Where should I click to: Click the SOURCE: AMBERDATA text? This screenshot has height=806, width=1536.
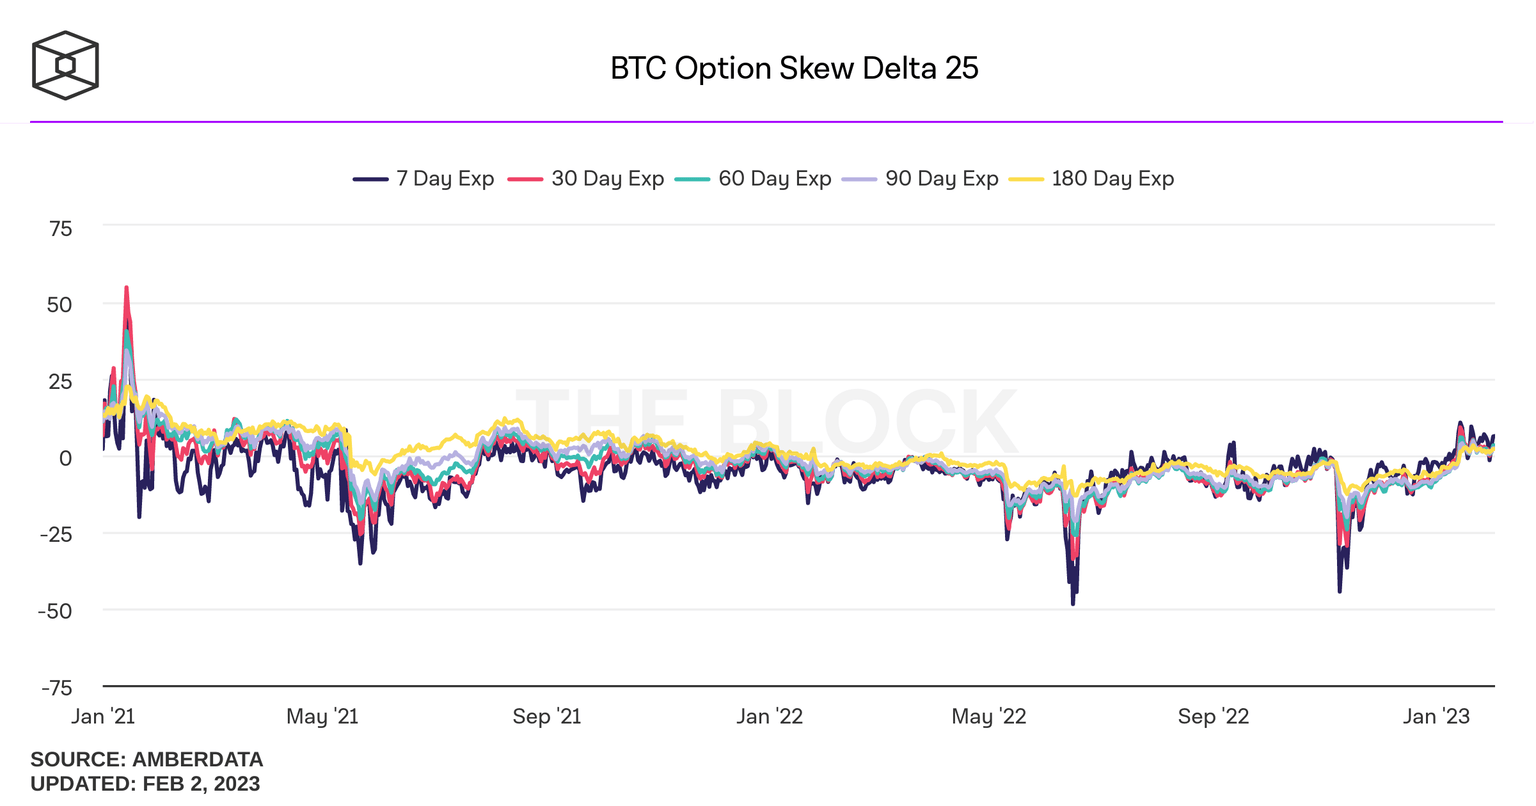coord(147,760)
